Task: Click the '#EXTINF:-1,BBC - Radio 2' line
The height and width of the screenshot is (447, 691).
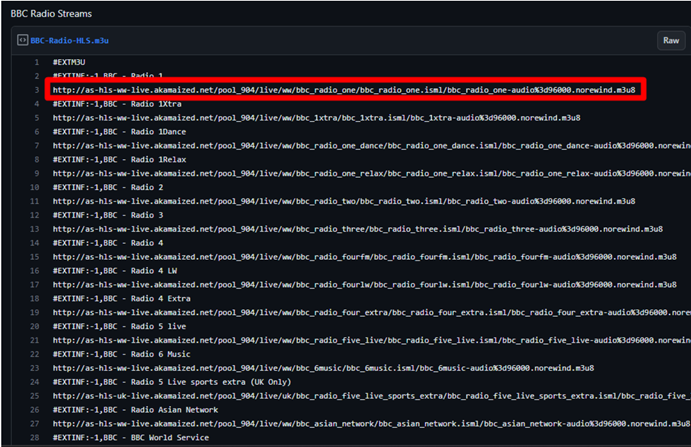Action: point(108,187)
